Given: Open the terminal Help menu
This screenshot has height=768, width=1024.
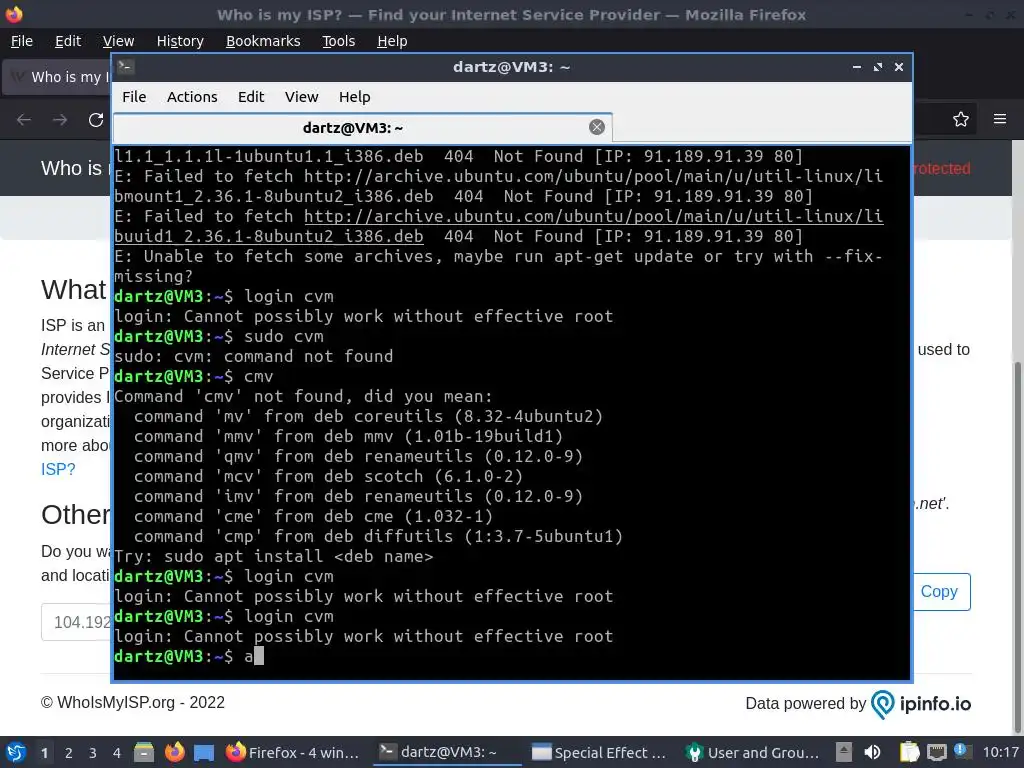Looking at the screenshot, I should click(355, 97).
